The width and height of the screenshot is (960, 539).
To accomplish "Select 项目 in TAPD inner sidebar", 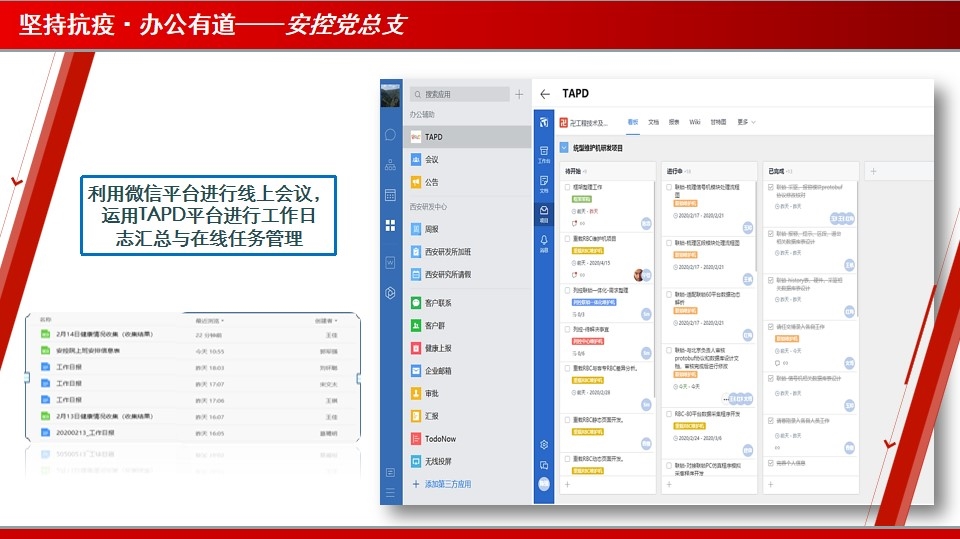I will 544,214.
